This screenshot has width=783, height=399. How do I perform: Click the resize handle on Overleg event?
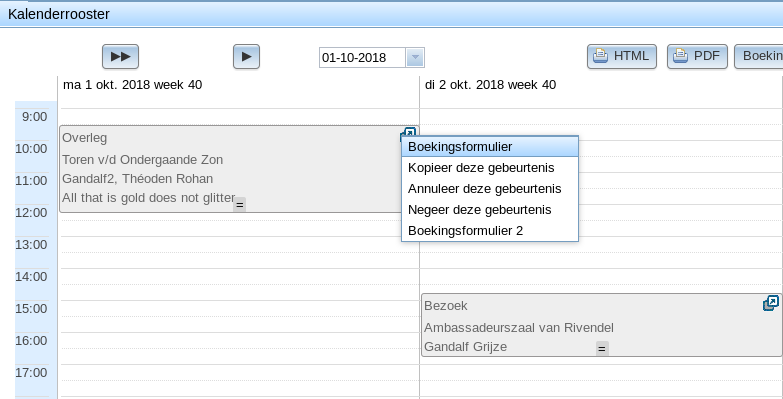(240, 204)
